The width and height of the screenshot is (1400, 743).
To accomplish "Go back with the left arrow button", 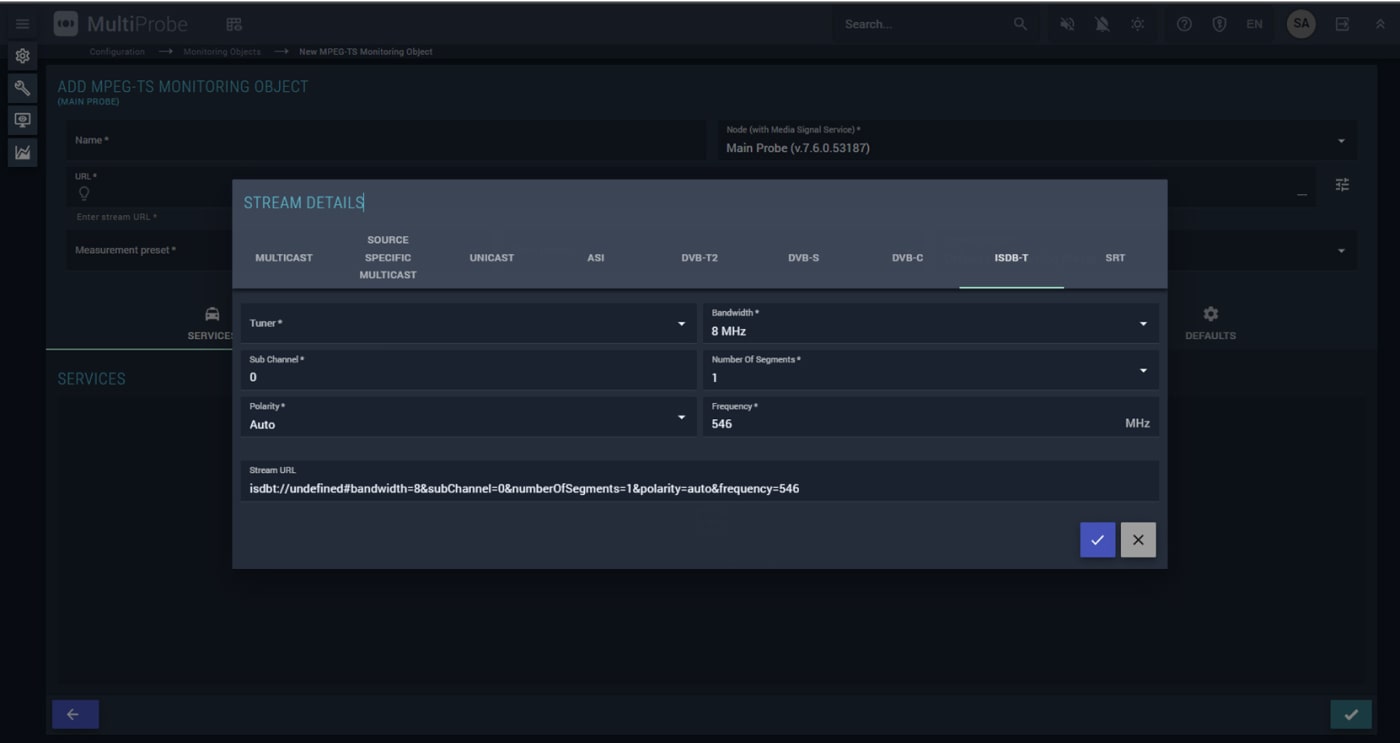I will coord(75,714).
